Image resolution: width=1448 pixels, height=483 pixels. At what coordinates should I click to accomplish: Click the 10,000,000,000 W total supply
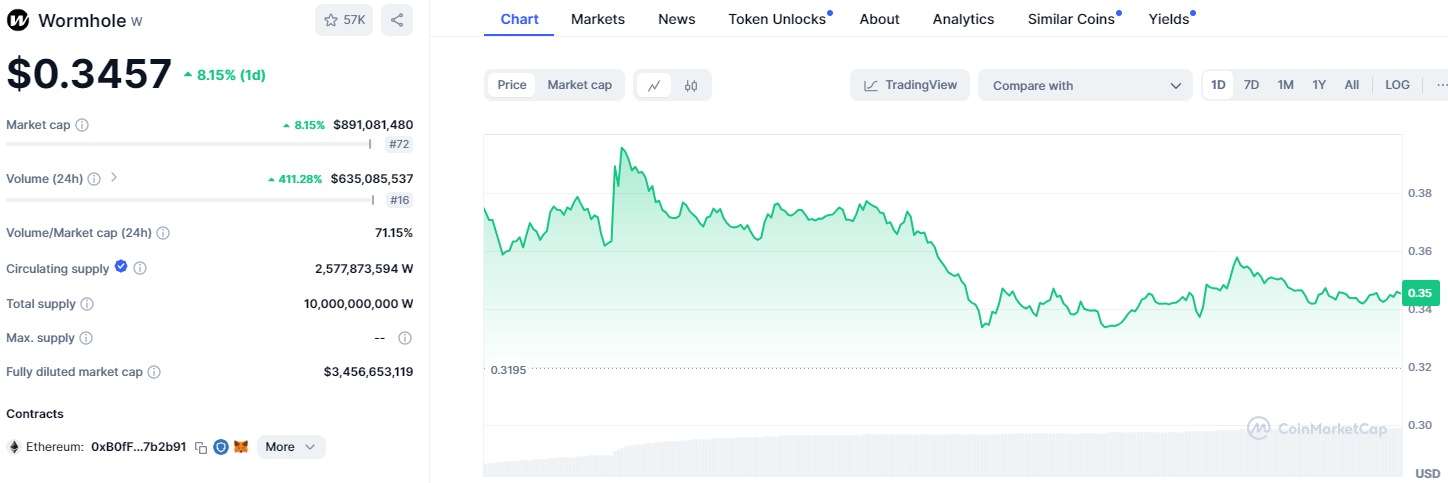(358, 304)
